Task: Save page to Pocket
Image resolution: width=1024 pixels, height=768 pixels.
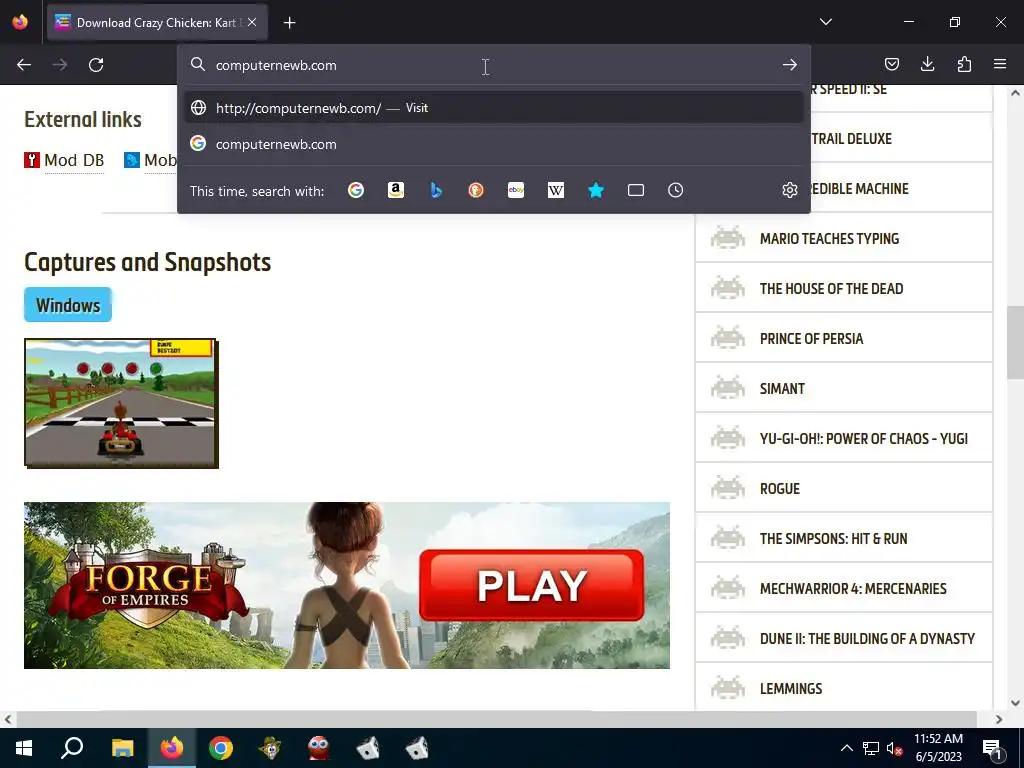Action: pos(891,64)
